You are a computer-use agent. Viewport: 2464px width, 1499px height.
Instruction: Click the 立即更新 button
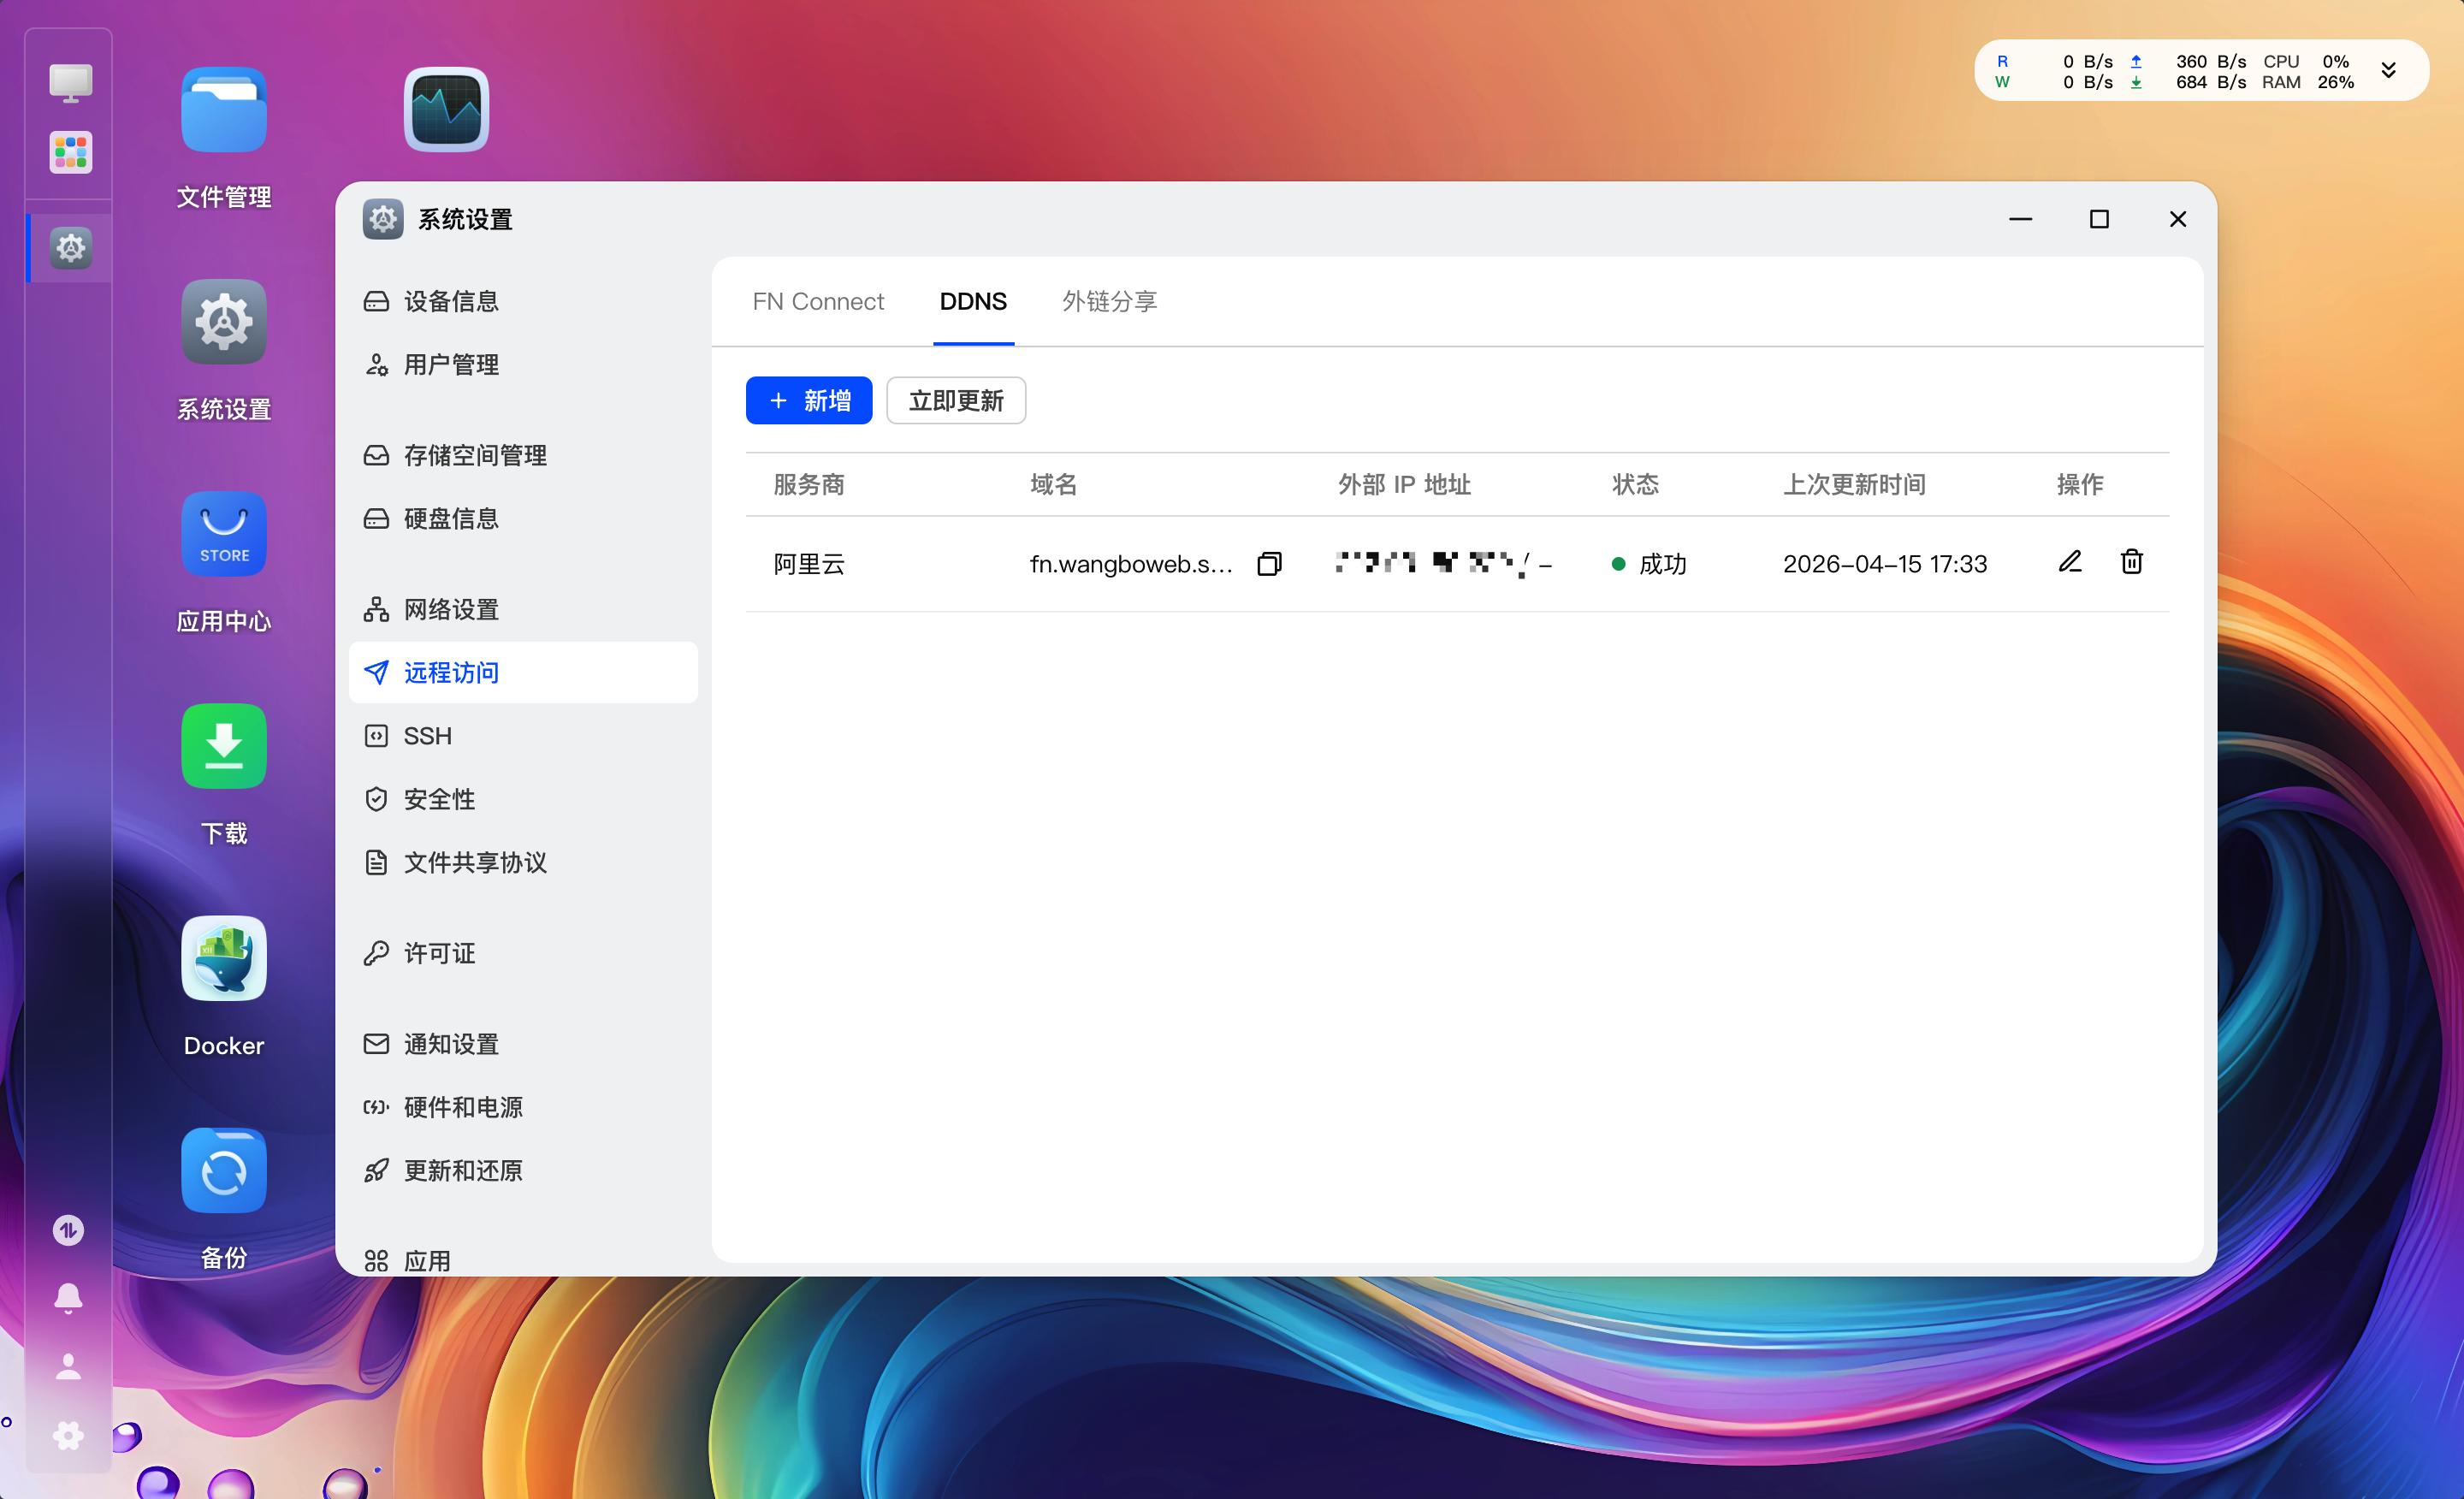coord(955,401)
